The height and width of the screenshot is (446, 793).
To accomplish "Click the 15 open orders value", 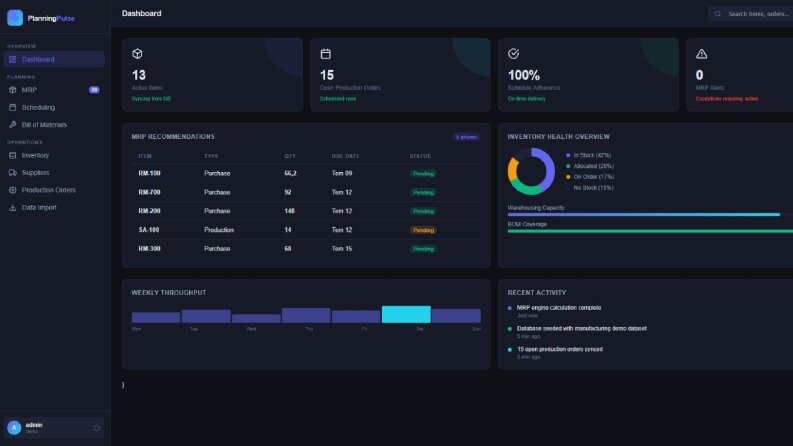I will tap(327, 75).
